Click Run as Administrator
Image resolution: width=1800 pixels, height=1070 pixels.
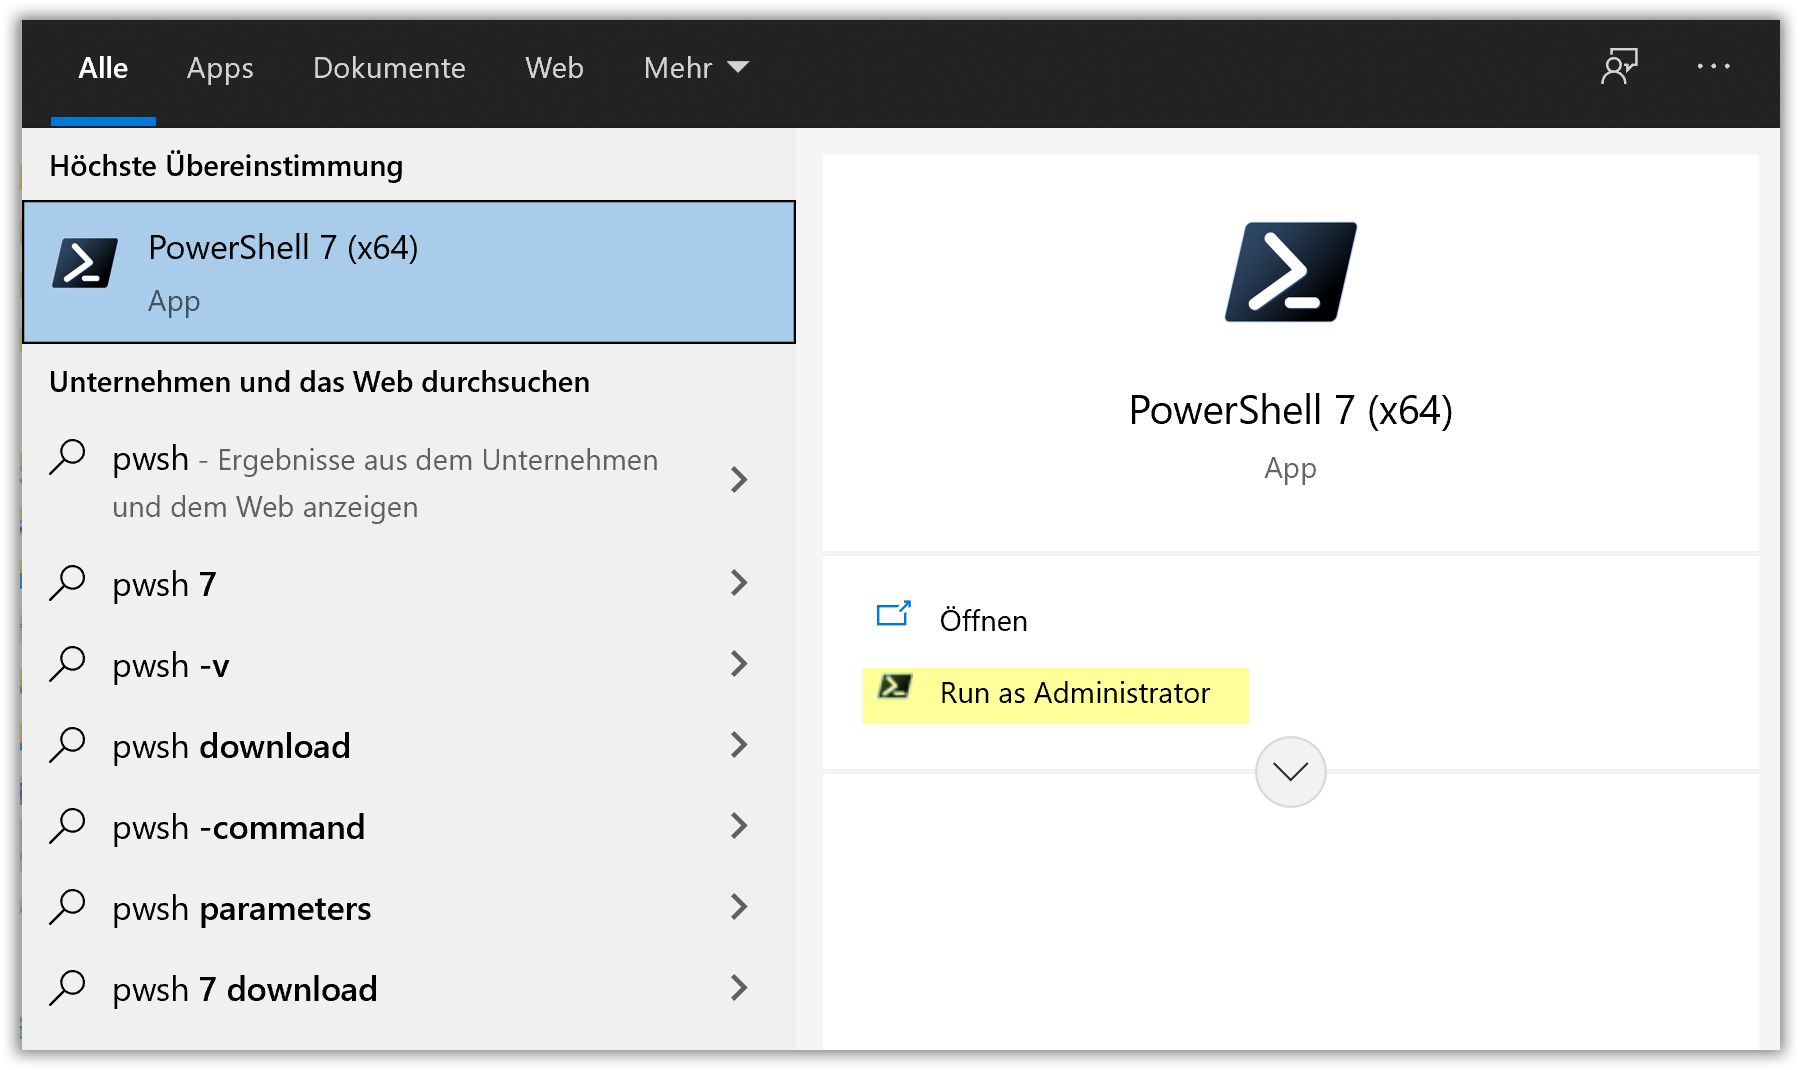[1072, 693]
